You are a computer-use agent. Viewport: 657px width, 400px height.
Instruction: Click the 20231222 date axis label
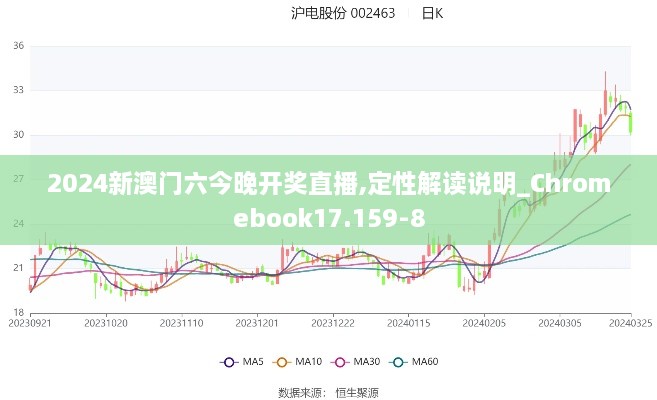(x=331, y=323)
